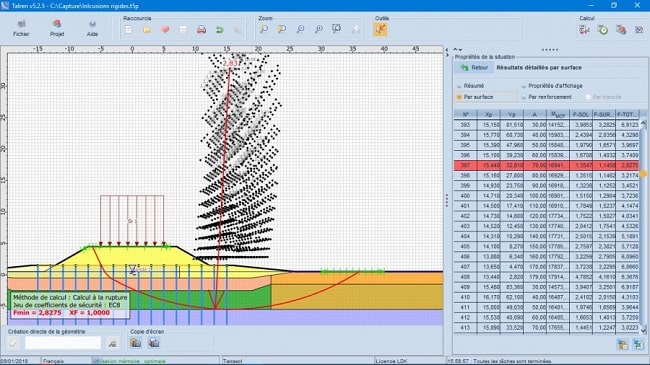Click the Retour button
The height and width of the screenshot is (365, 650).
tap(473, 68)
